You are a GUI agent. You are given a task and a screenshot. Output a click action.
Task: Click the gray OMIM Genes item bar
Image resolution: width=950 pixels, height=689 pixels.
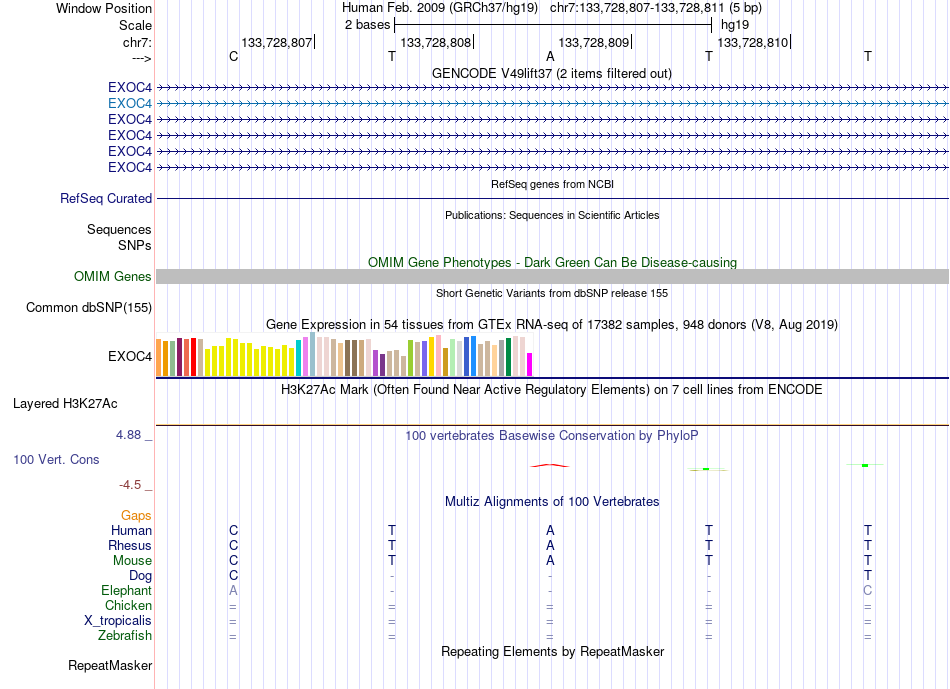point(552,277)
